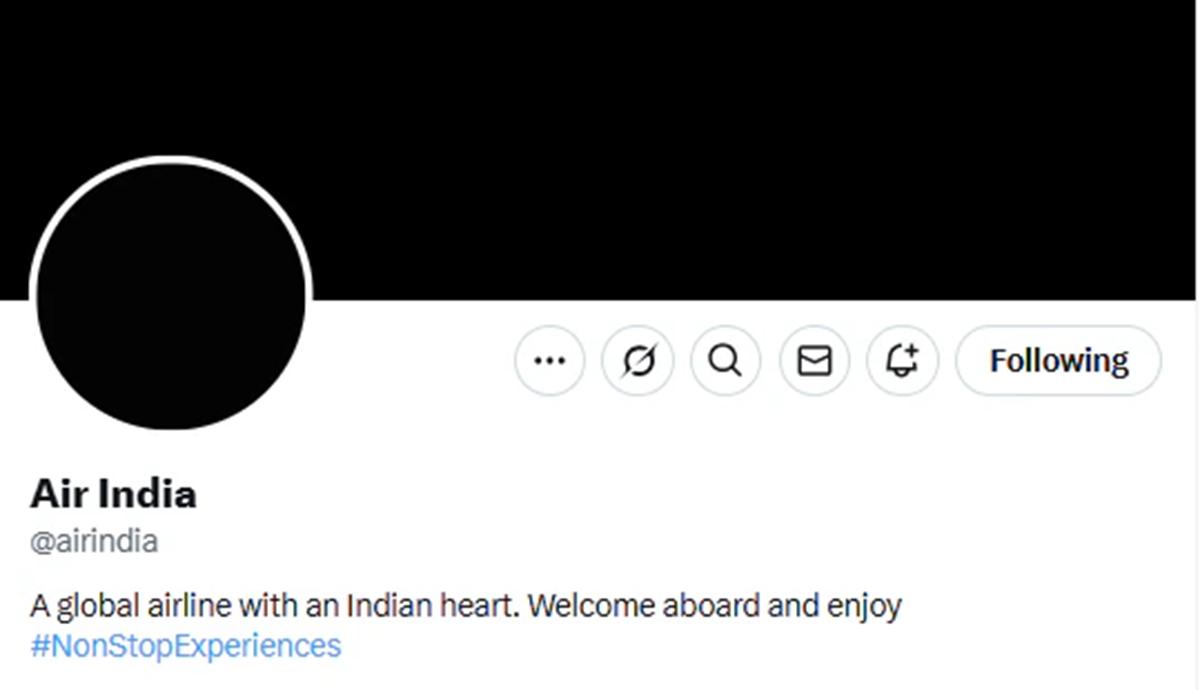Launch Grok analysis from slashed-circle icon
The image size is (1200, 690).
pyautogui.click(x=638, y=360)
